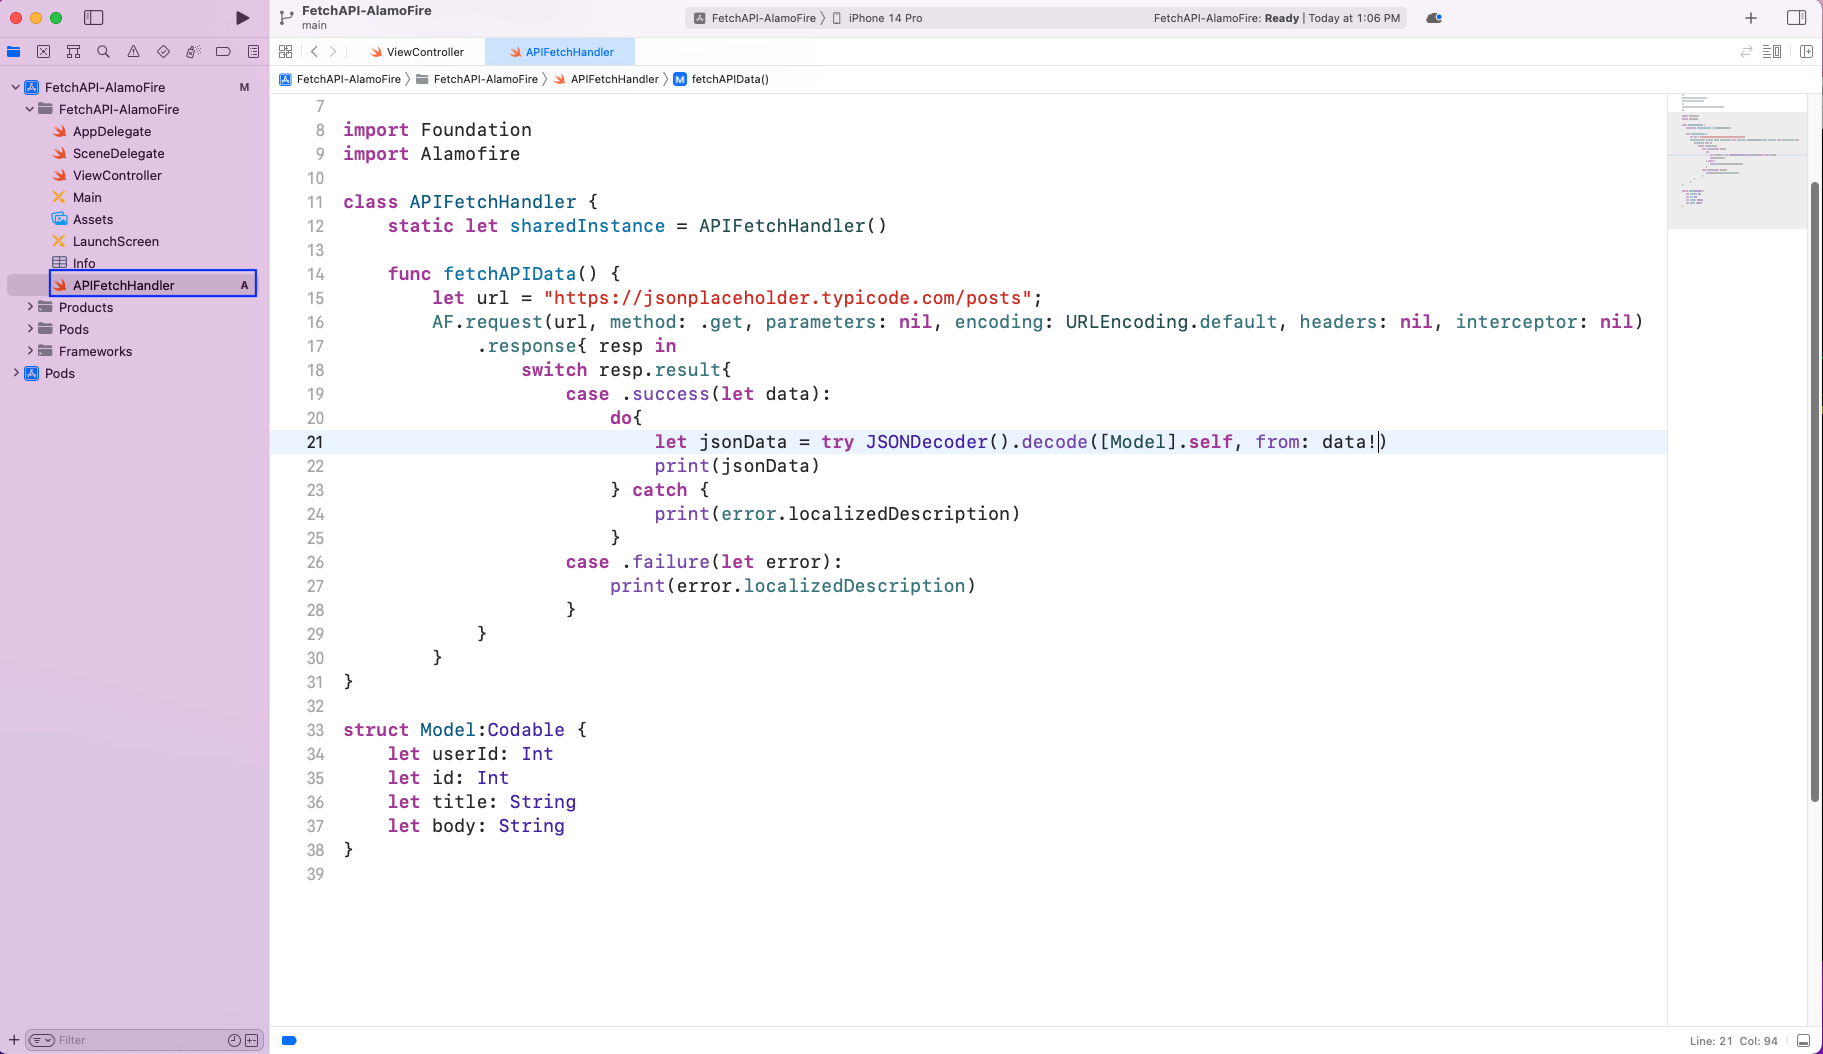Select SceneDelegate file in navigator
This screenshot has height=1054, width=1823.
(118, 153)
